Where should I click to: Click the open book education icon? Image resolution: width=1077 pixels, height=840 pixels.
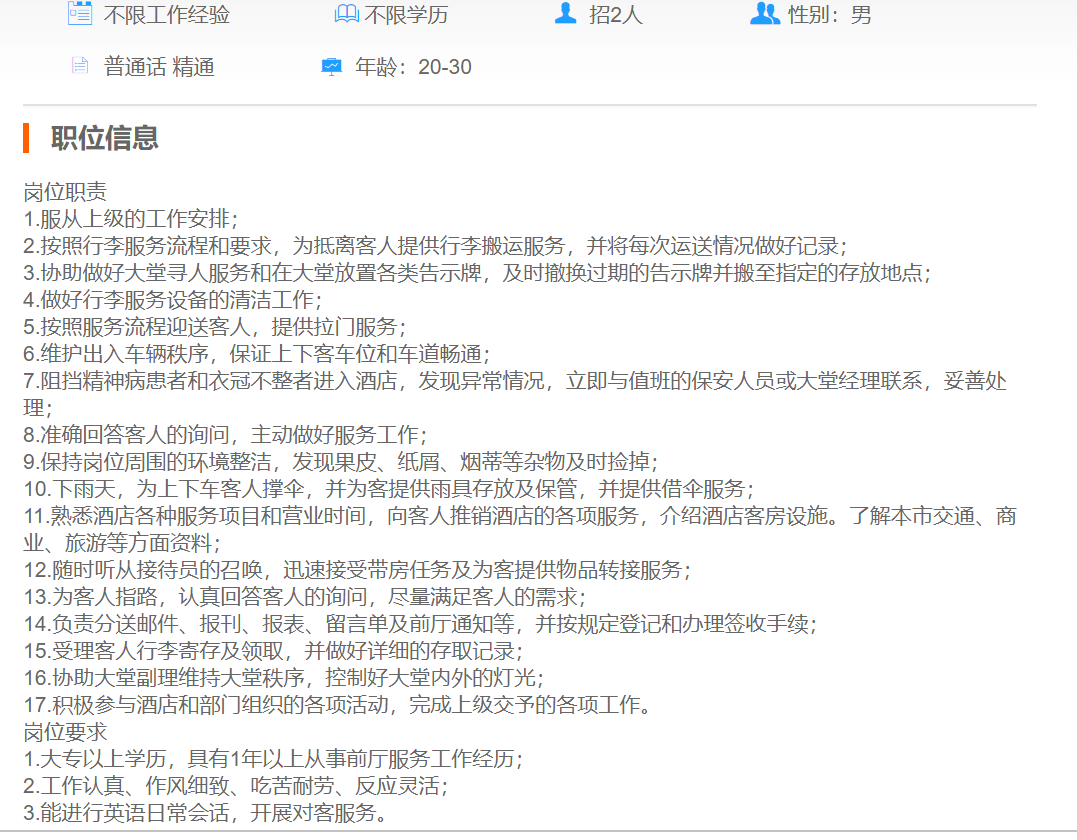[x=346, y=14]
